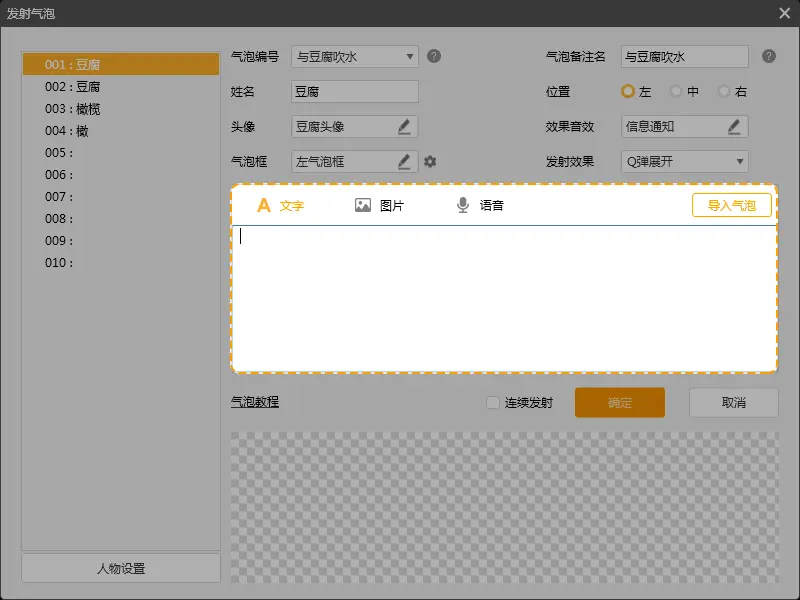The width and height of the screenshot is (800, 600).
Task: Click the 导入气泡 button
Action: 731,205
